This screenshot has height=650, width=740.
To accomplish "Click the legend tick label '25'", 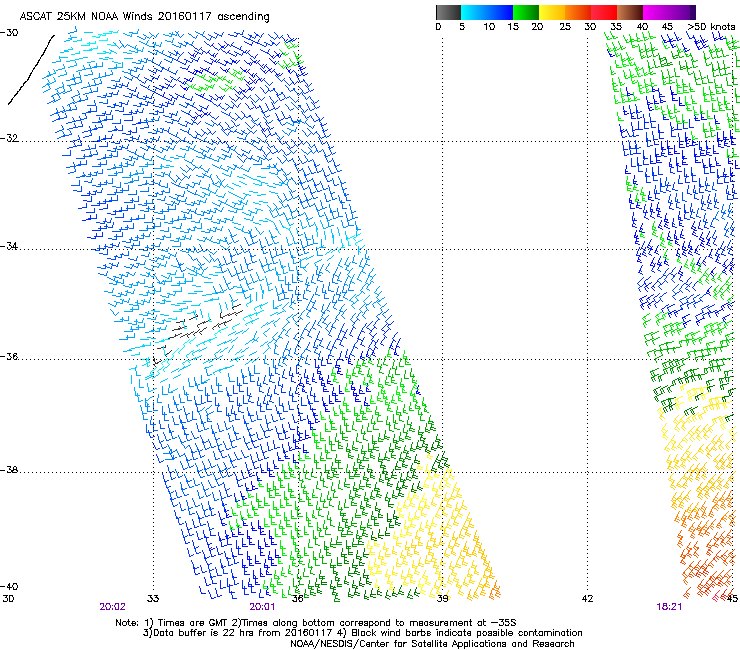I will 565,27.
